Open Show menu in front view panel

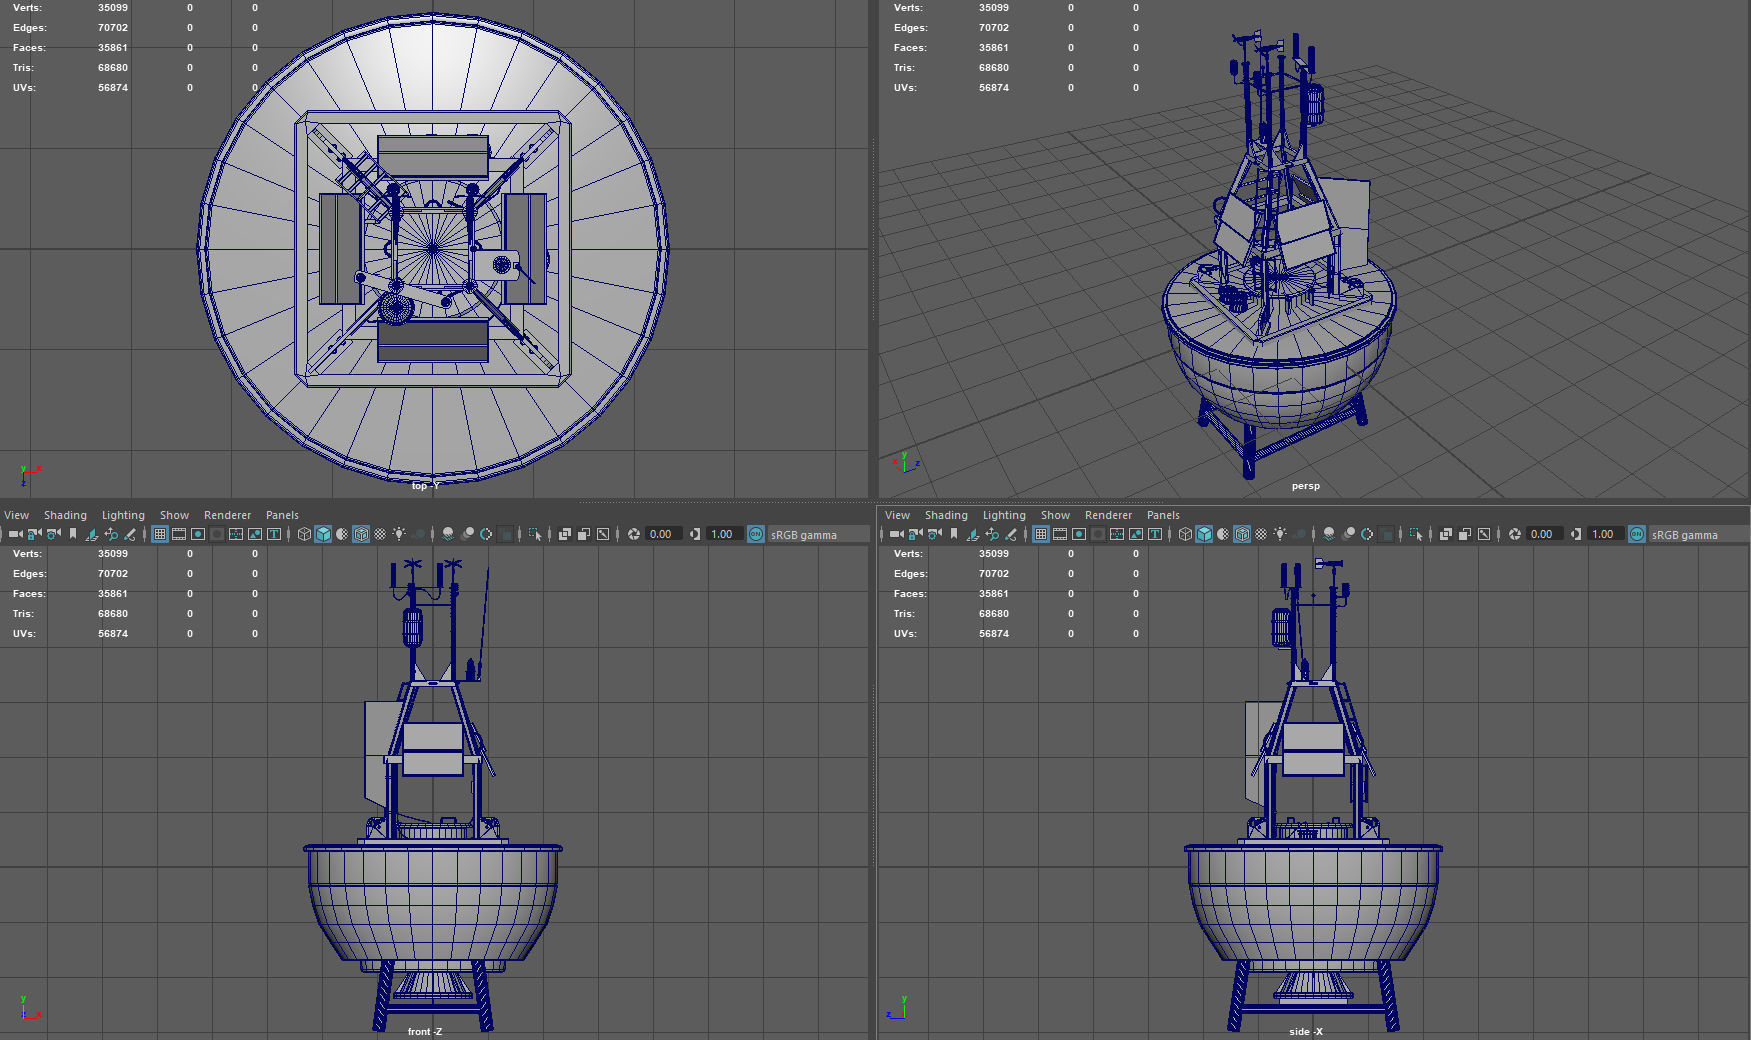tap(174, 515)
